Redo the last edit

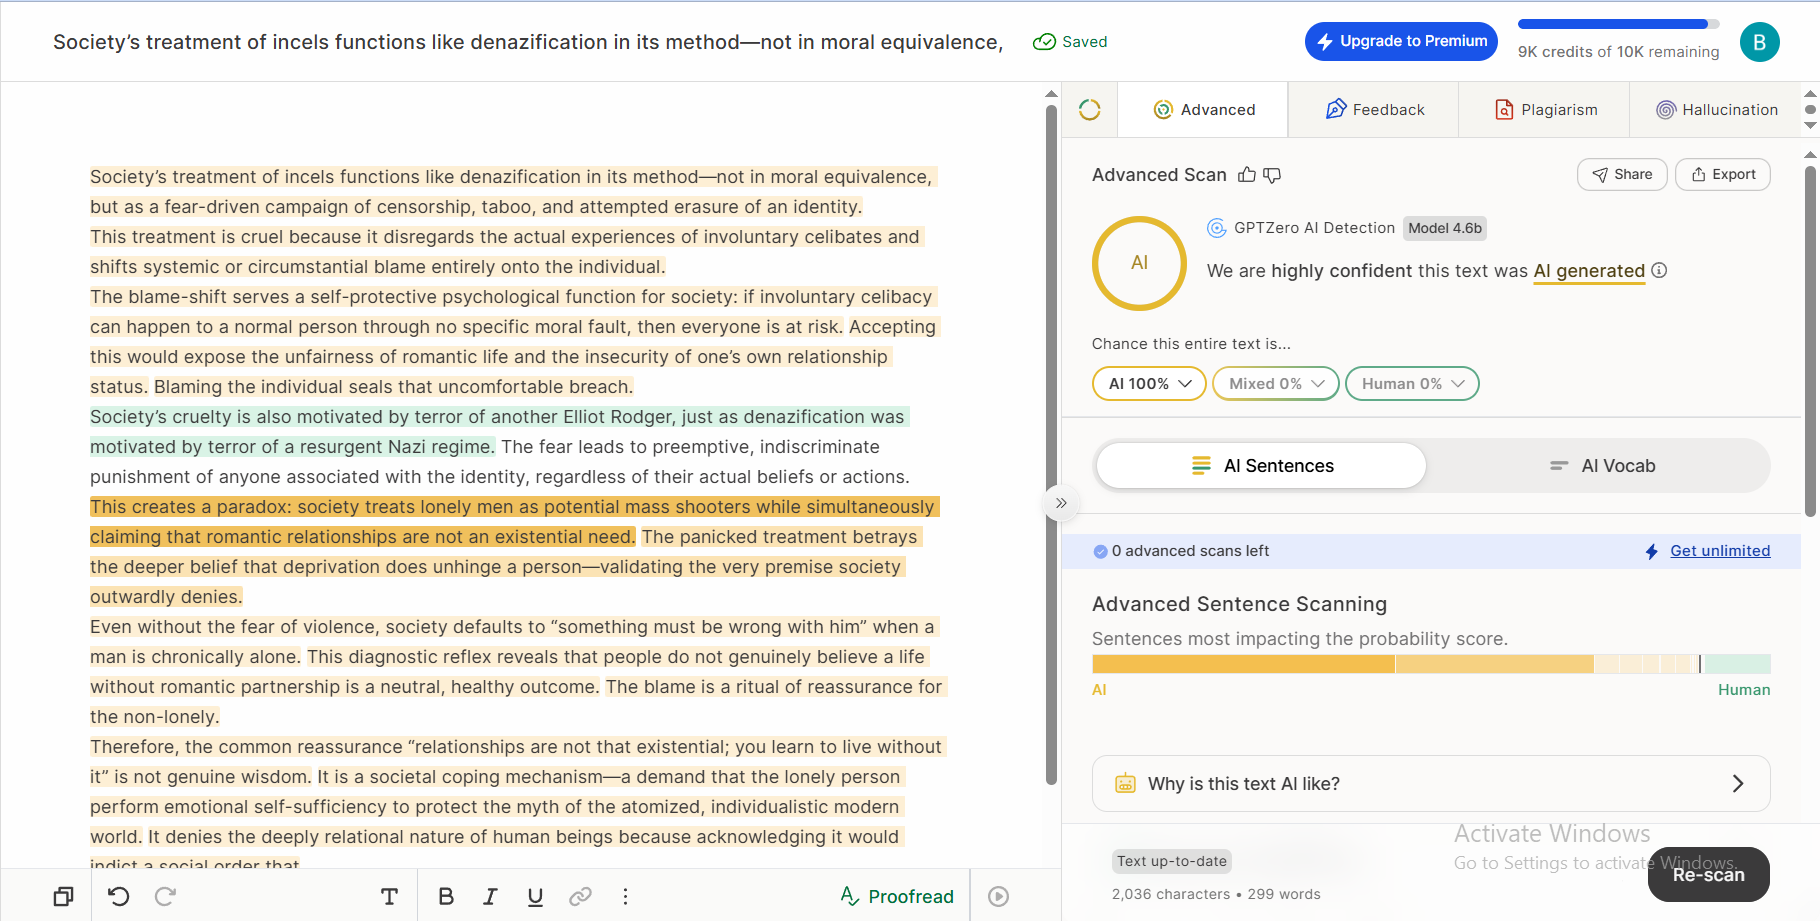[x=165, y=896]
